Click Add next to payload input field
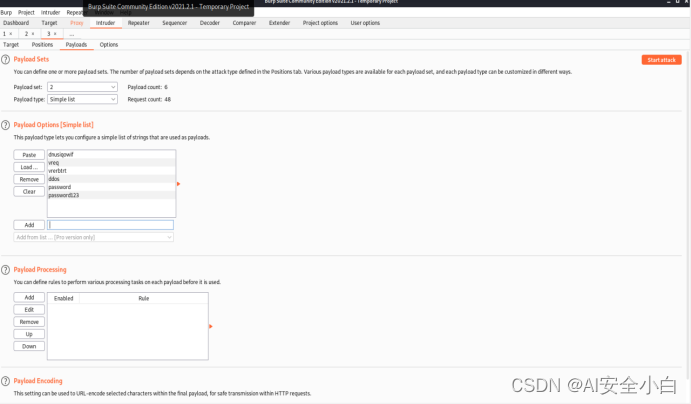The width and height of the screenshot is (691, 404). pyautogui.click(x=29, y=225)
